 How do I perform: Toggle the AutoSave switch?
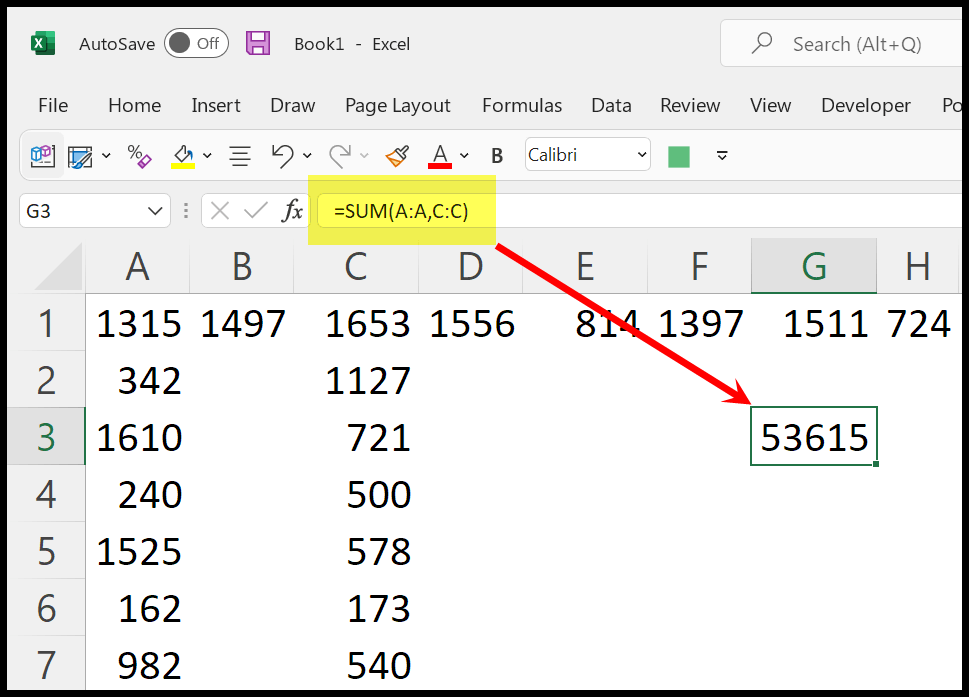[196, 43]
